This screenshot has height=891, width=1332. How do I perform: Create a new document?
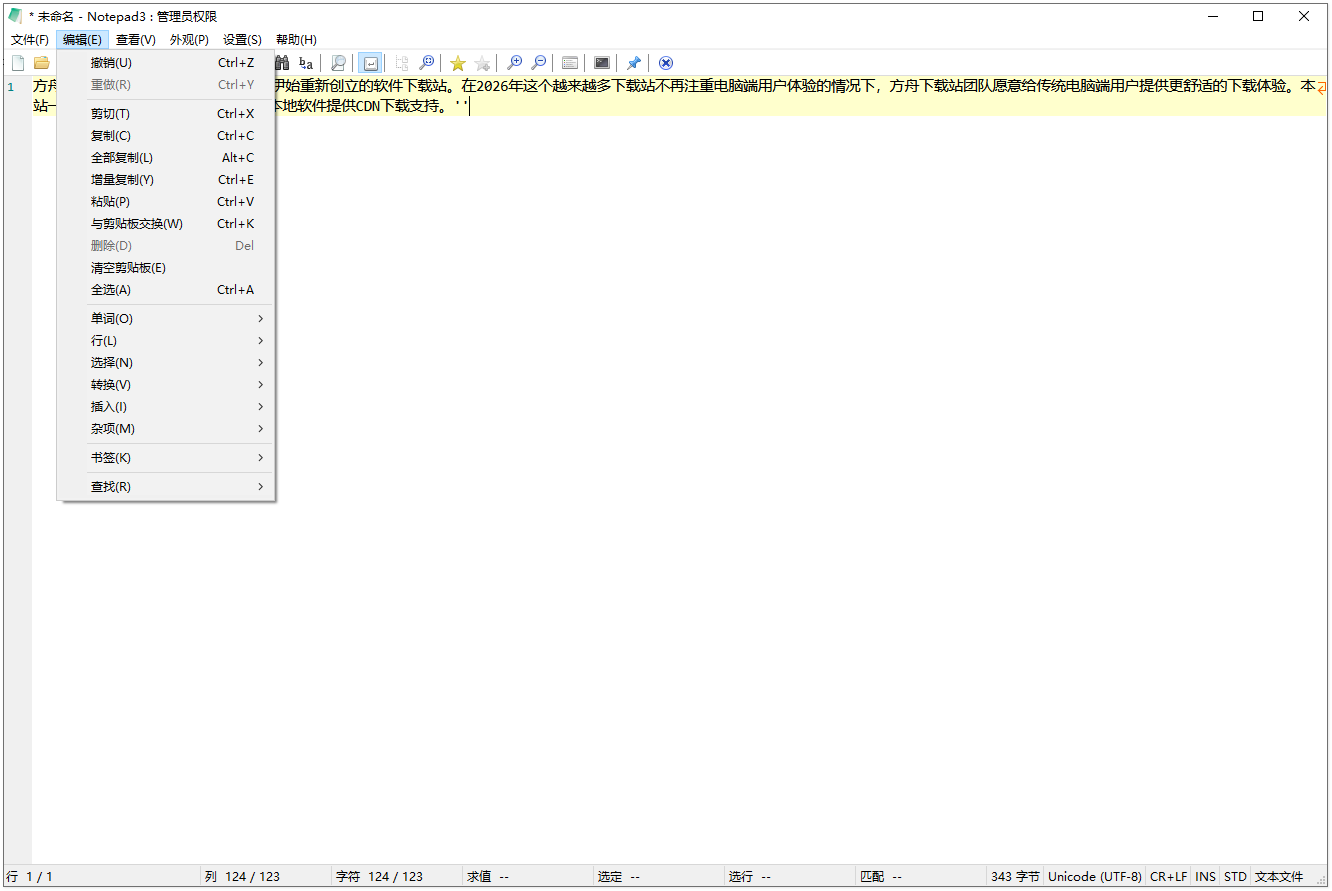(17, 62)
